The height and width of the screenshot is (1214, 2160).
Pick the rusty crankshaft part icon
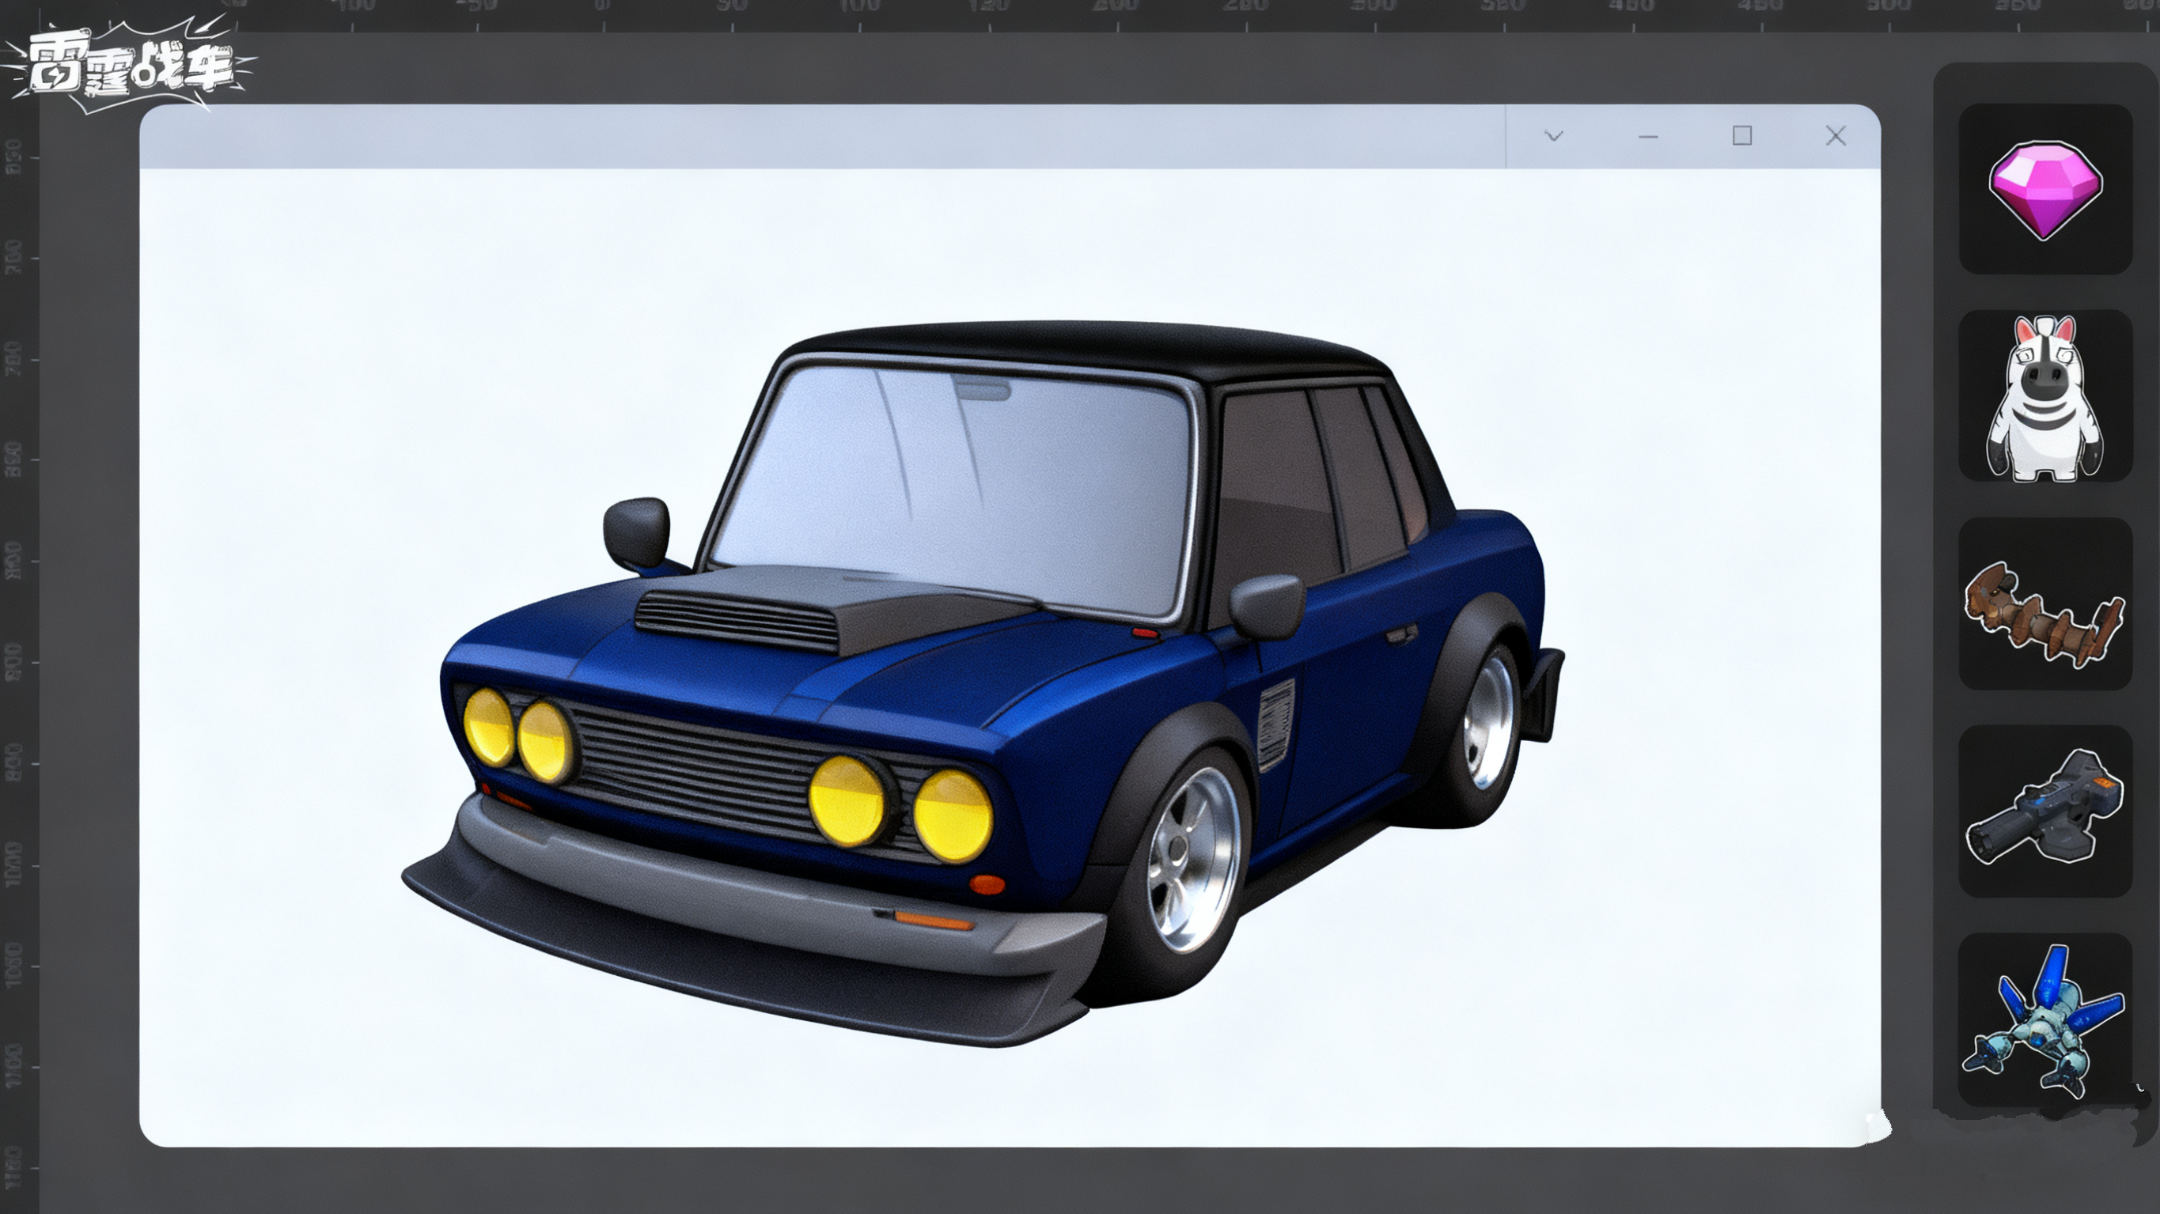click(x=2045, y=604)
